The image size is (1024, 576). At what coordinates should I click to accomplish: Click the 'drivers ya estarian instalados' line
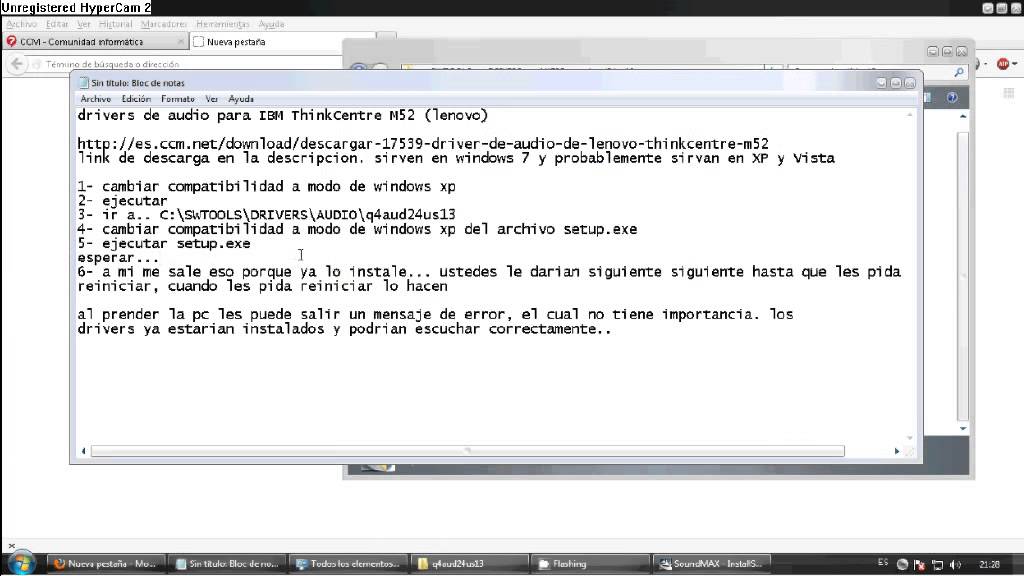[344, 329]
